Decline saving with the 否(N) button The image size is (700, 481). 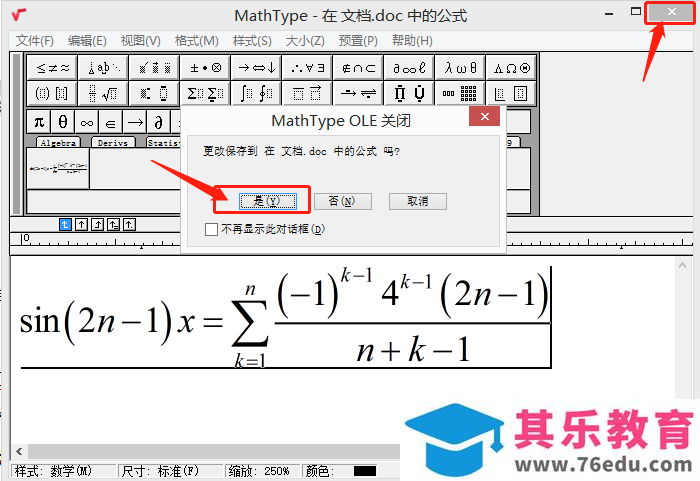[342, 201]
